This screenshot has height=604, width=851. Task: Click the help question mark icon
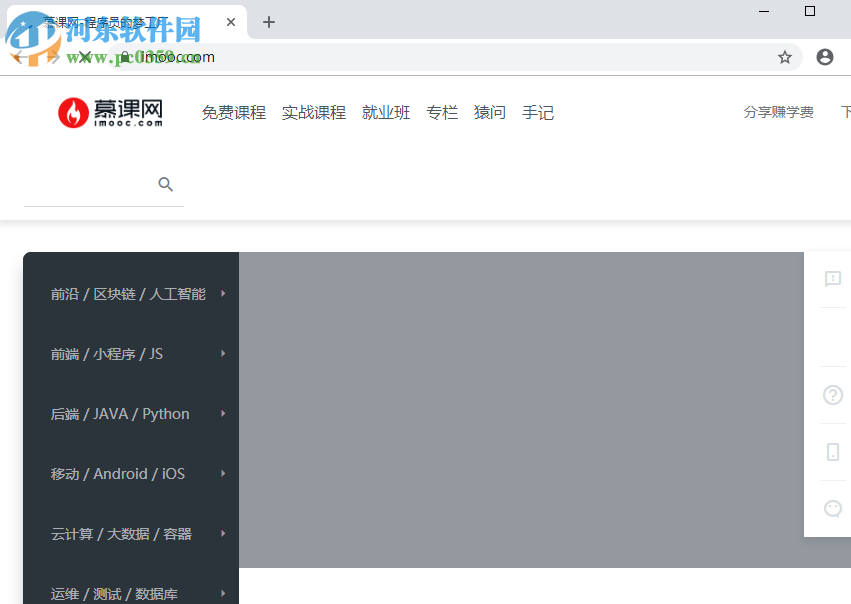(x=832, y=395)
